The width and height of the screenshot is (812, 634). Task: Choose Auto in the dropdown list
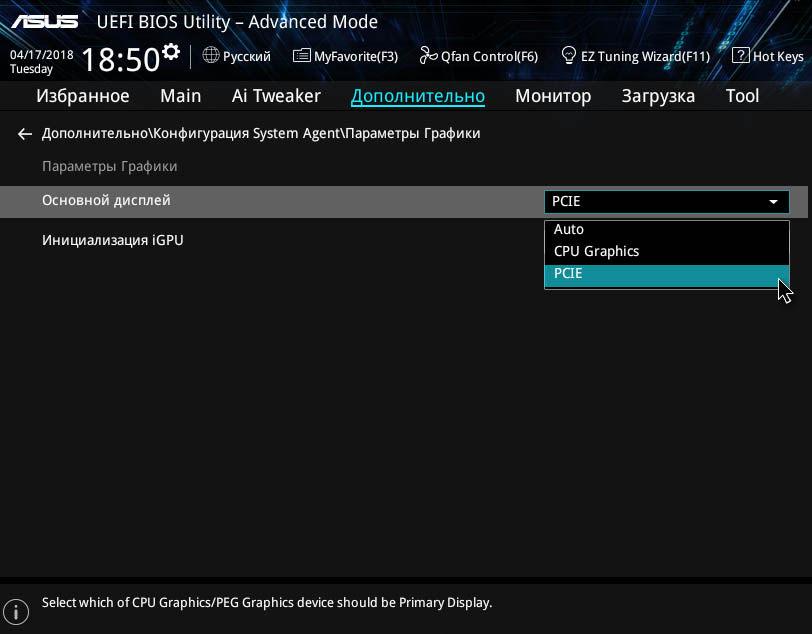[666, 229]
